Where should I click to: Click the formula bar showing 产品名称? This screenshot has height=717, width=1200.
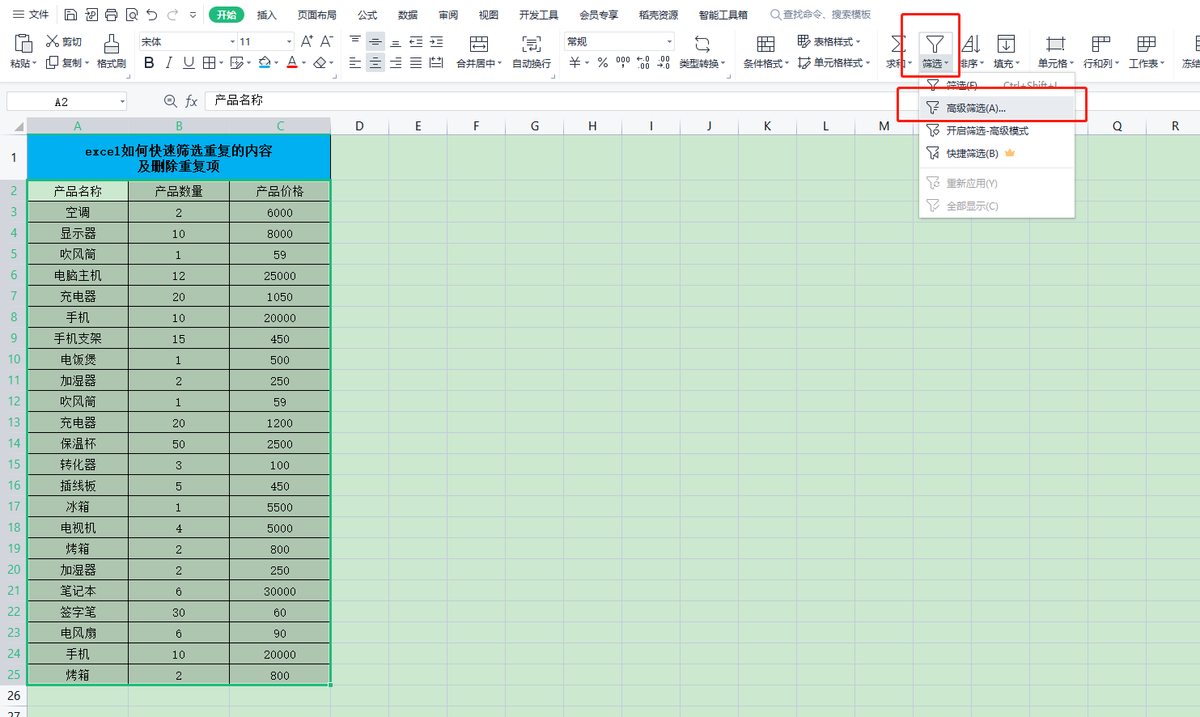coord(700,102)
